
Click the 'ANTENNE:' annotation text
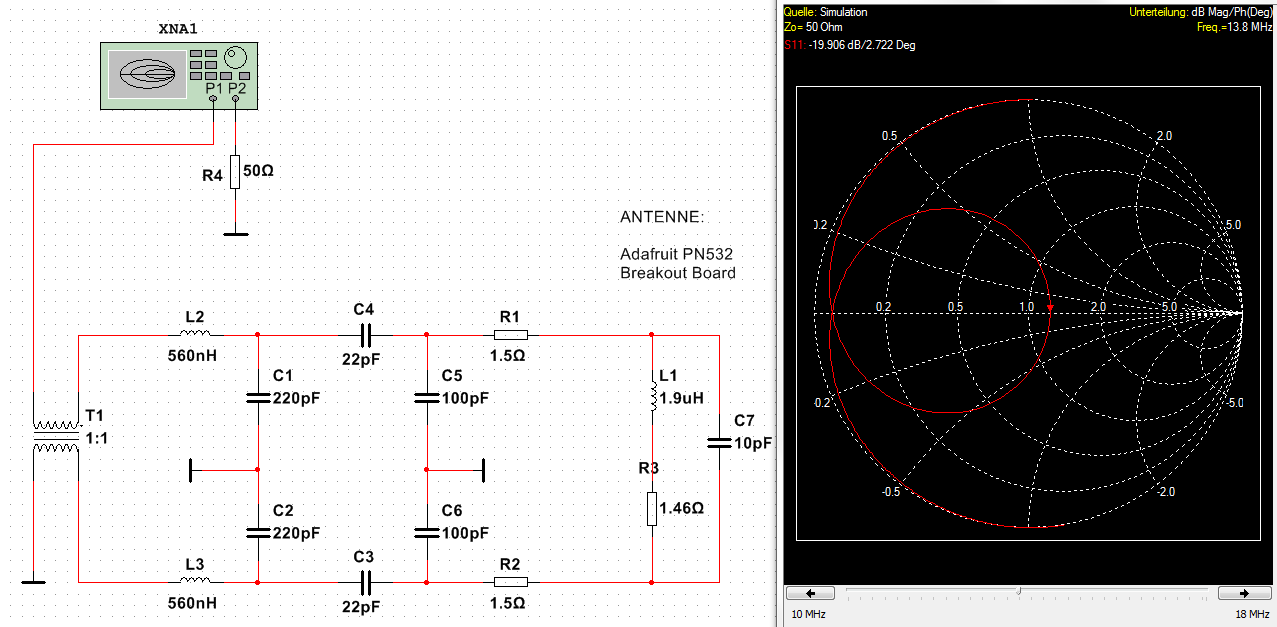(662, 217)
